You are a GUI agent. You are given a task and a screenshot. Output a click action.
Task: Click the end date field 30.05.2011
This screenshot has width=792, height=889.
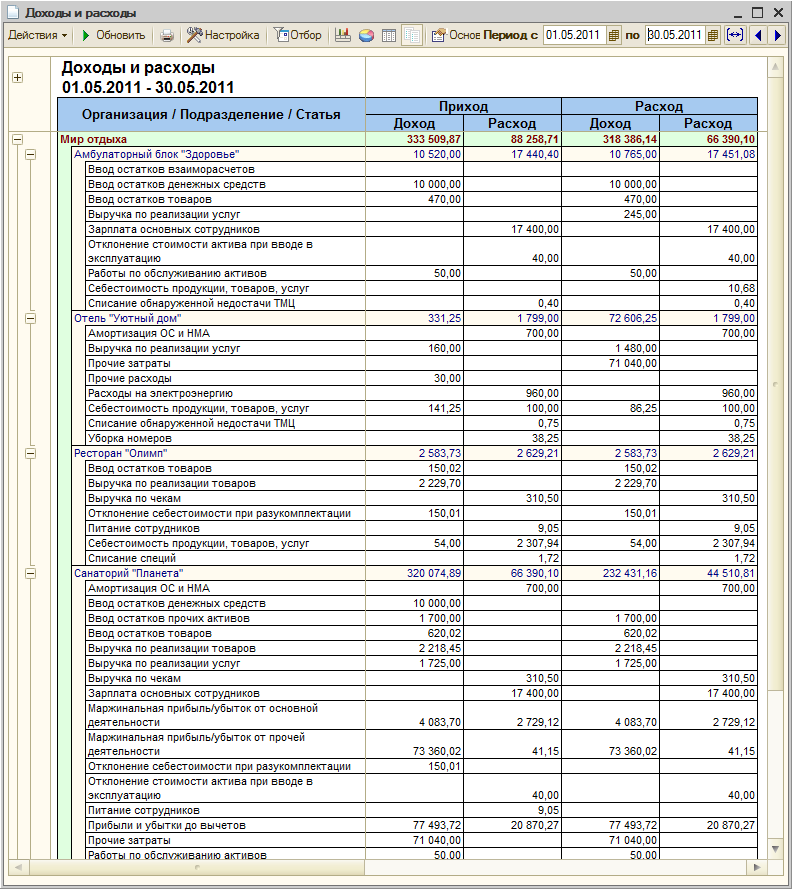675,35
